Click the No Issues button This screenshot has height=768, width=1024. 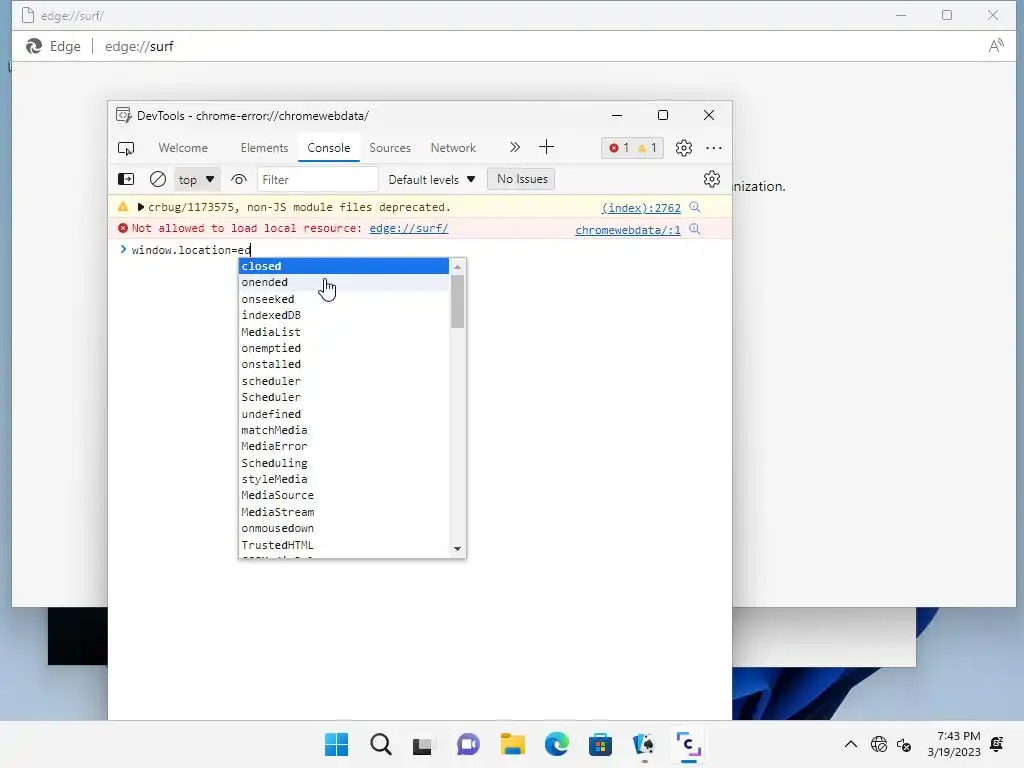[x=521, y=179]
